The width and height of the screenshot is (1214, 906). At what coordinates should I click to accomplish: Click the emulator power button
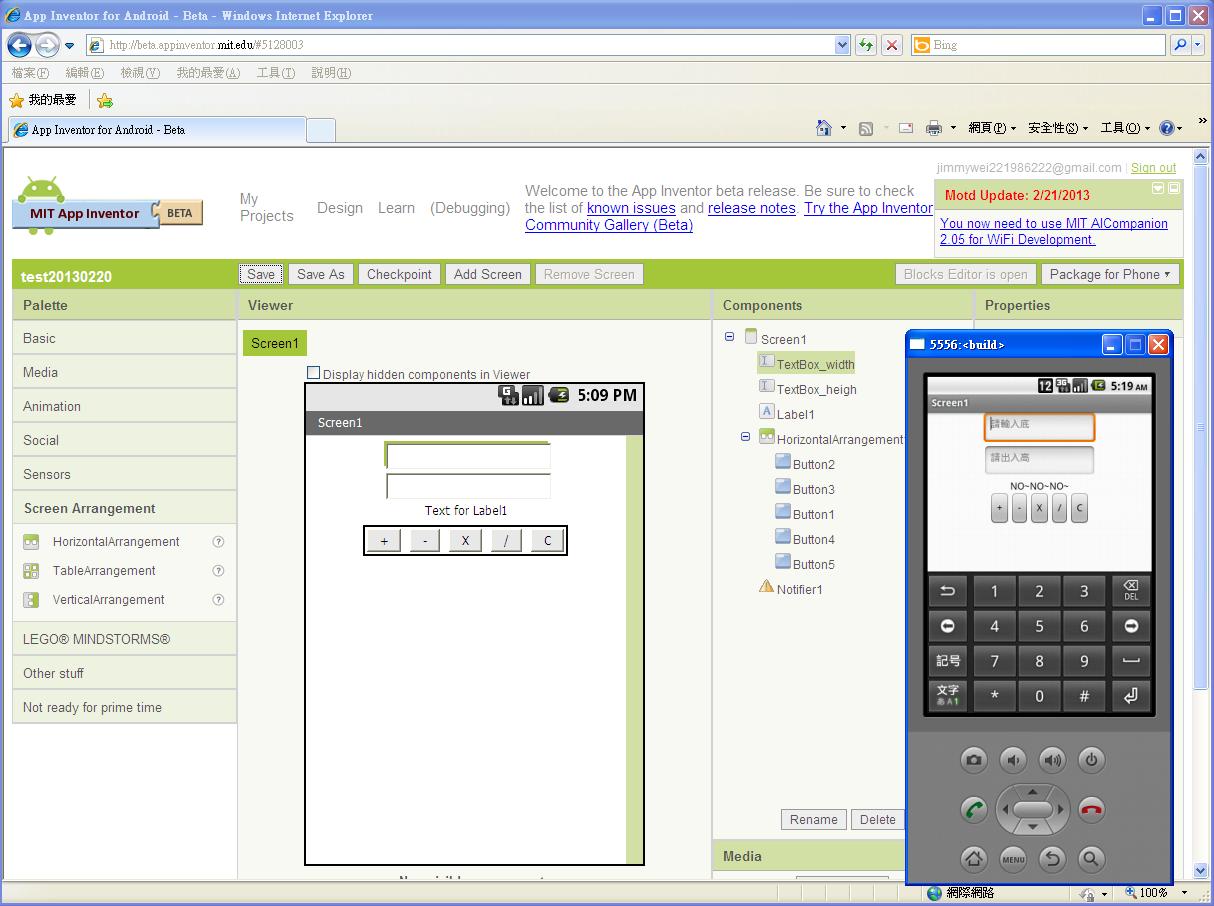1091,760
